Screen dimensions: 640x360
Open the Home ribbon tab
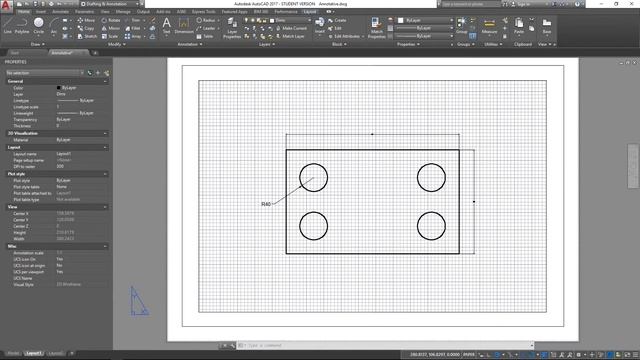click(24, 12)
